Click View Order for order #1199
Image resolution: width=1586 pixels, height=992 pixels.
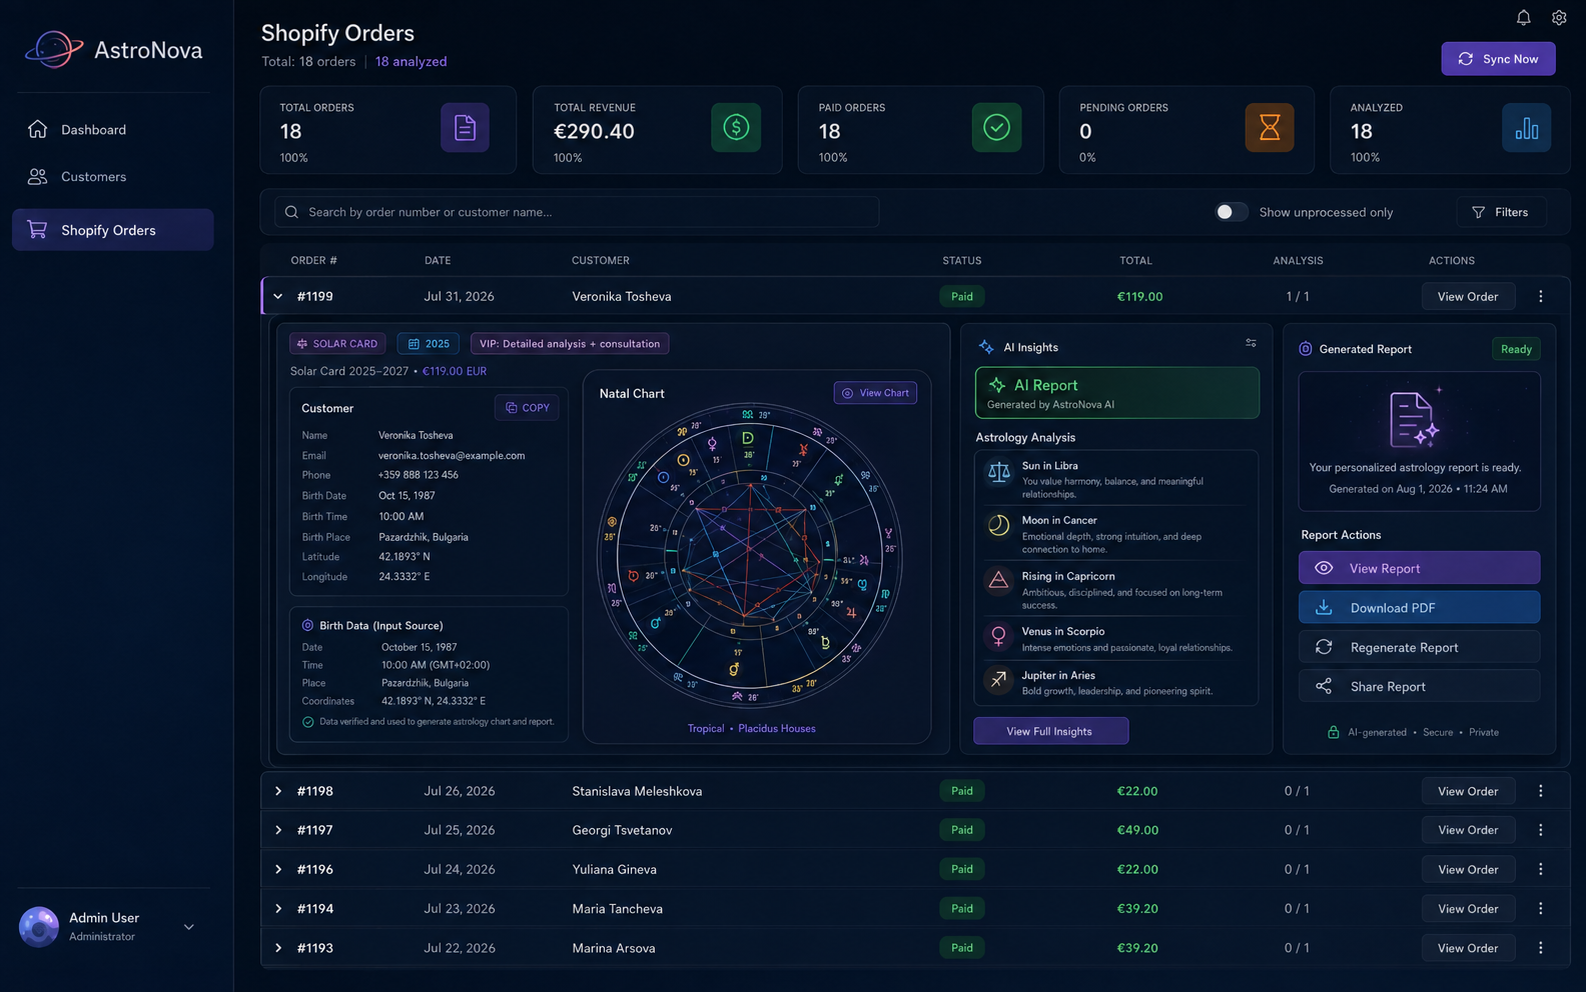1468,296
